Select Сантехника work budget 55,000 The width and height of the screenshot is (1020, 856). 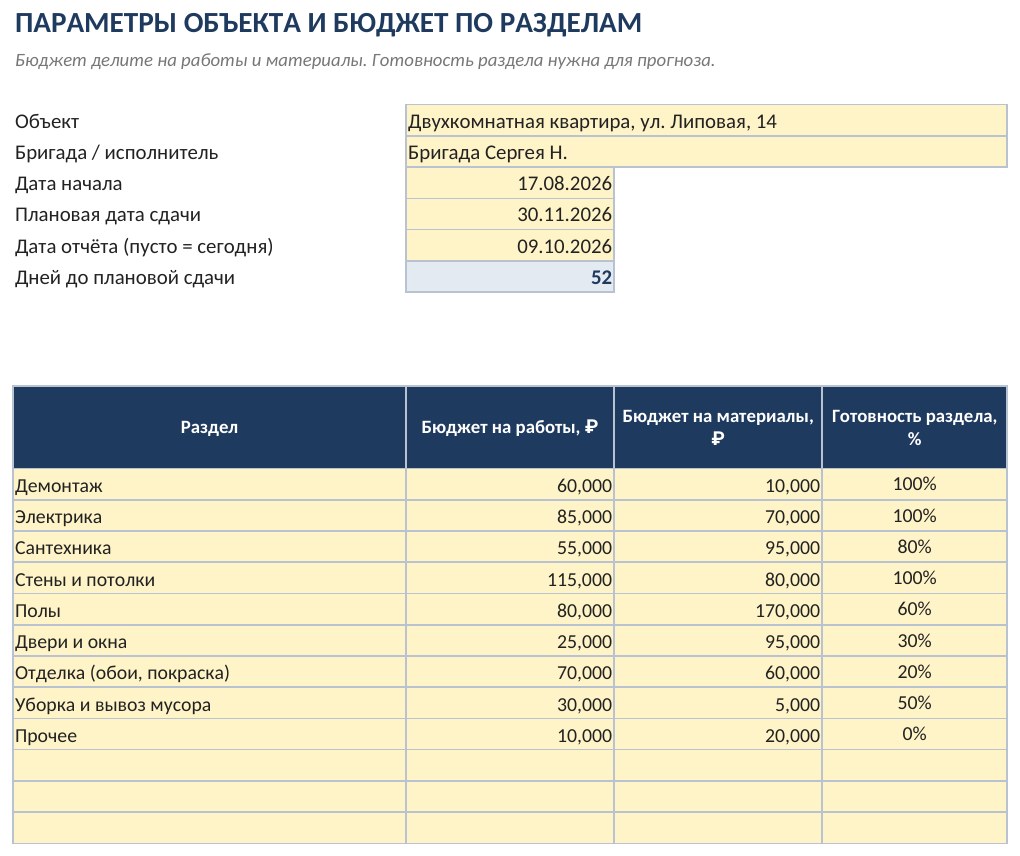point(509,548)
